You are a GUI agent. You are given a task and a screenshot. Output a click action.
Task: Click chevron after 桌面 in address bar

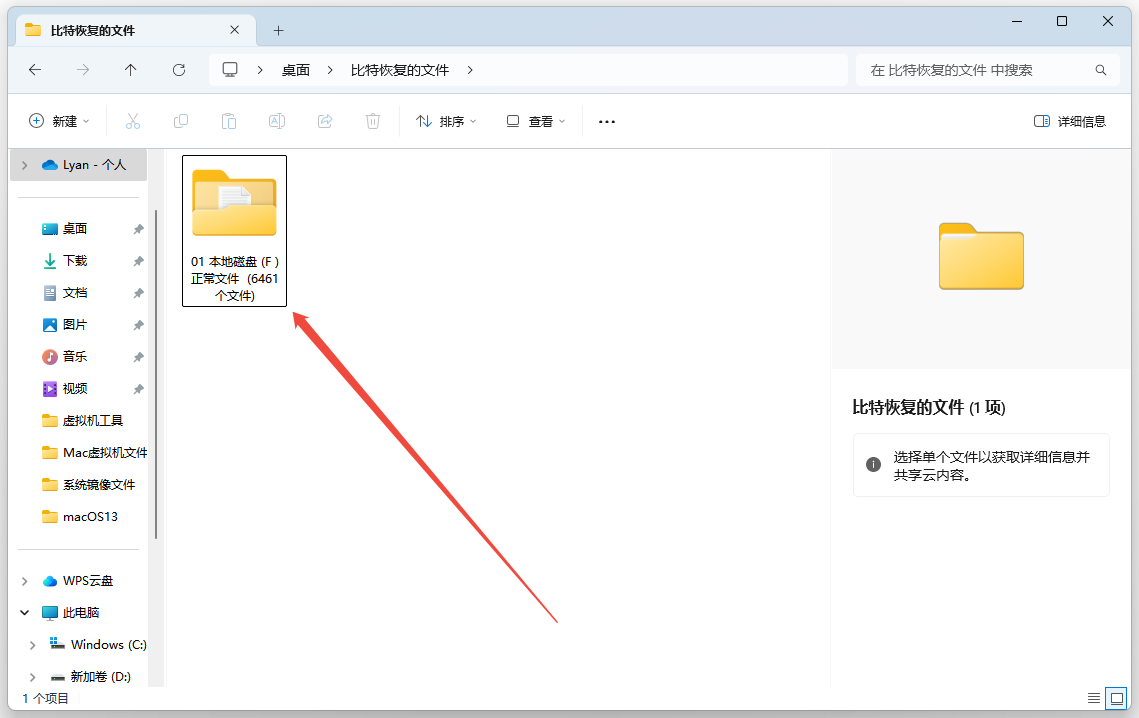pos(330,70)
